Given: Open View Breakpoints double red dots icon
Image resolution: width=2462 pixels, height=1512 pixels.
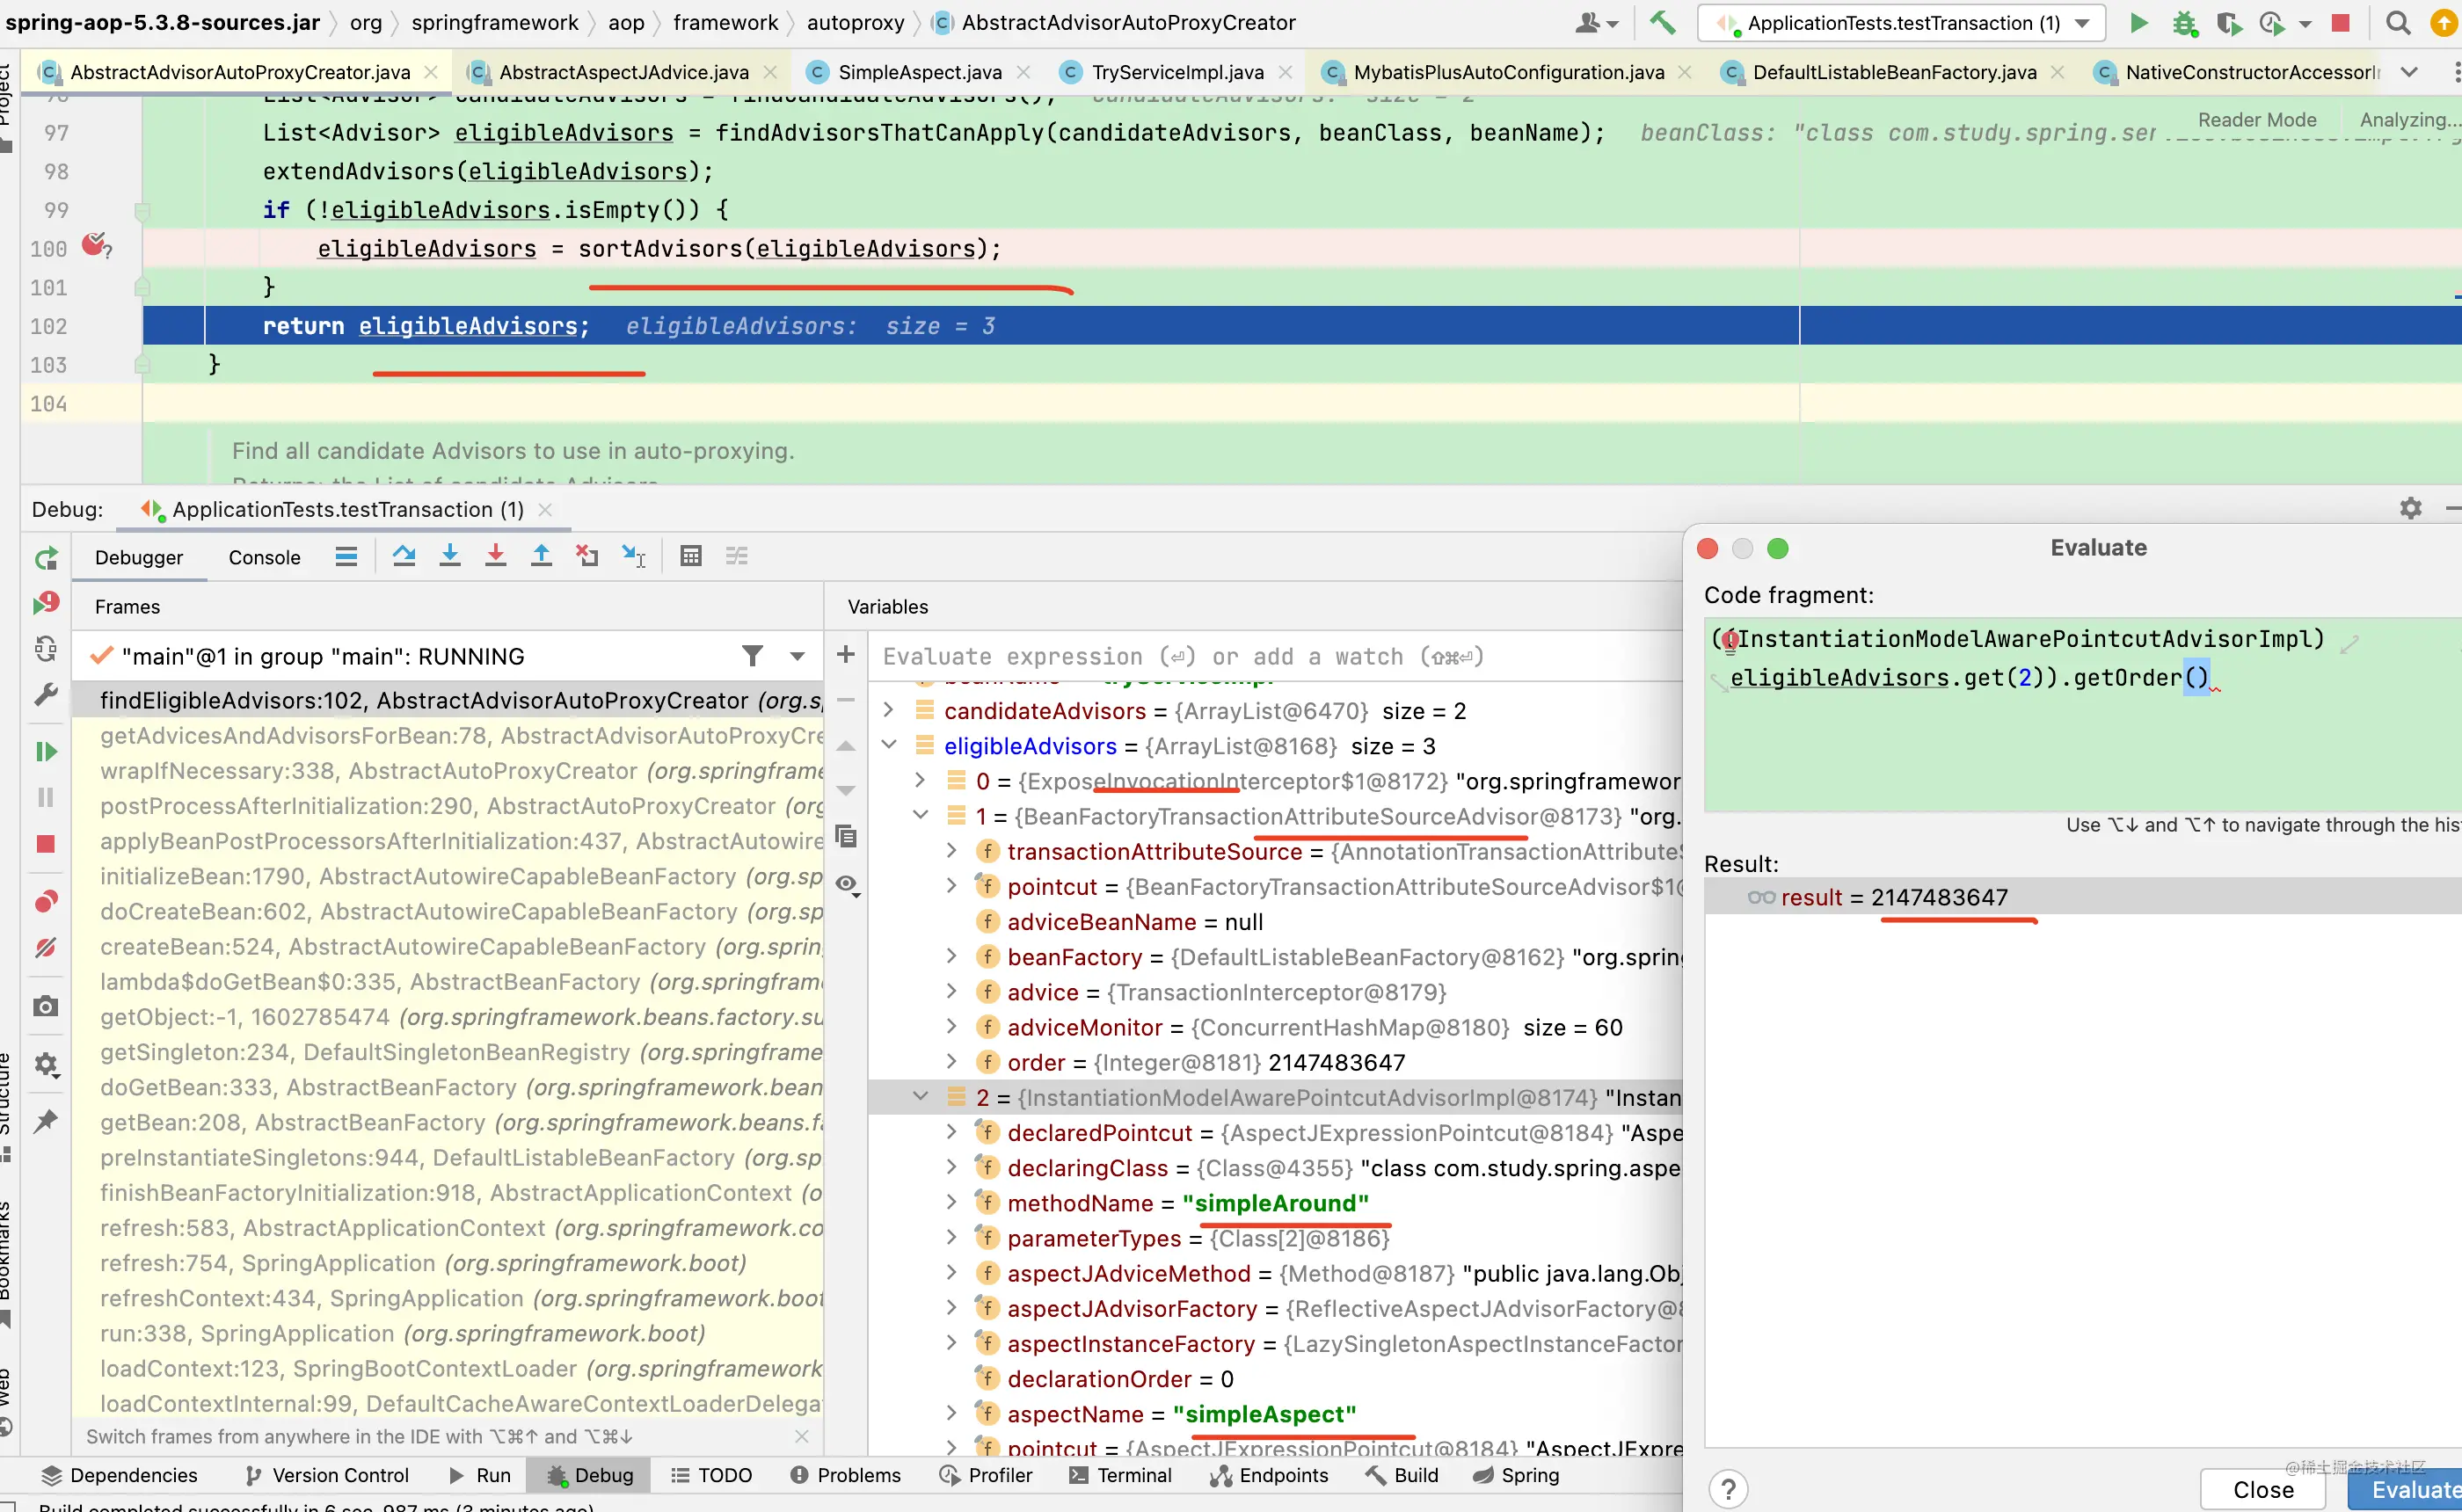Looking at the screenshot, I should (x=46, y=901).
